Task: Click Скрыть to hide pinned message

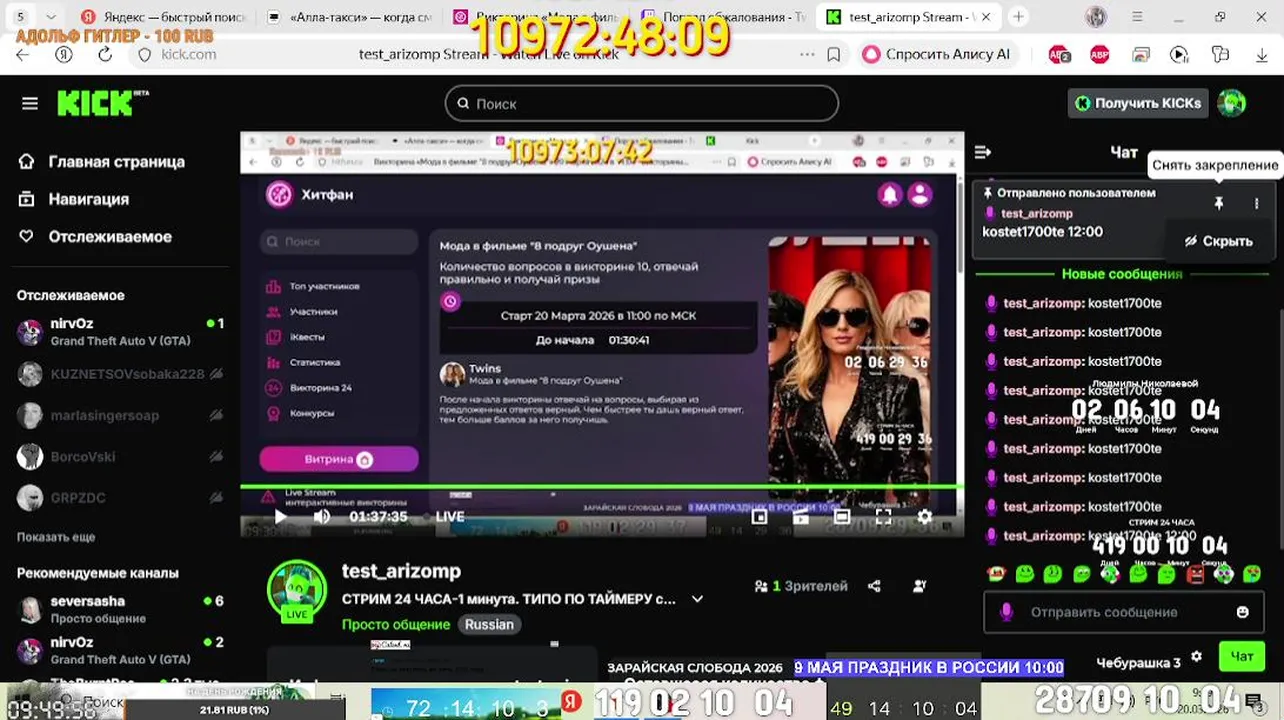Action: 1218,241
